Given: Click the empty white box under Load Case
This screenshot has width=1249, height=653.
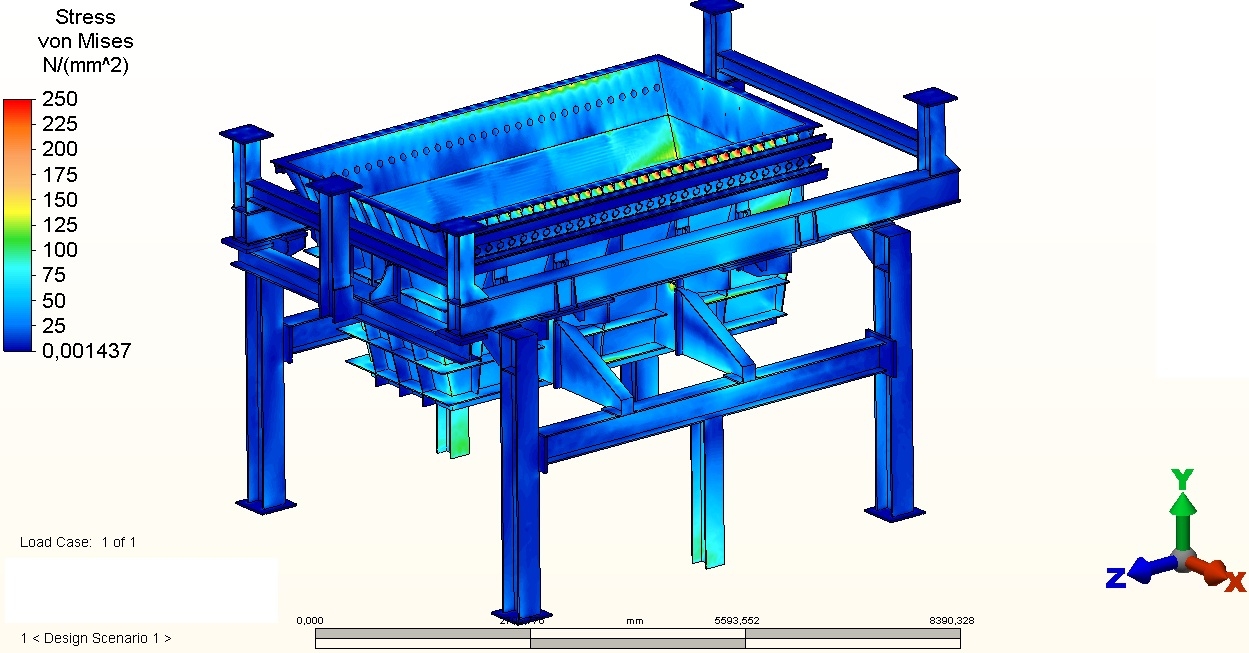Looking at the screenshot, I should (x=141, y=590).
